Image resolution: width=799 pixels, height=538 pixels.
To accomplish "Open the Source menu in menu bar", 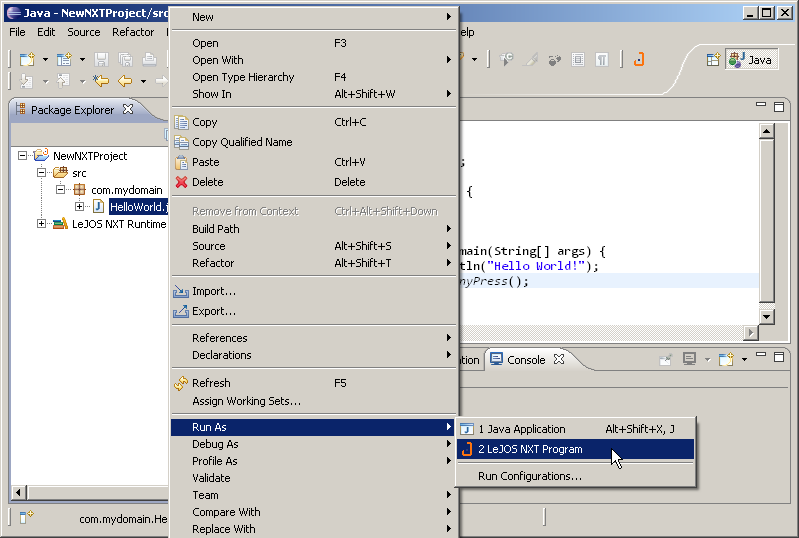I will tap(84, 32).
